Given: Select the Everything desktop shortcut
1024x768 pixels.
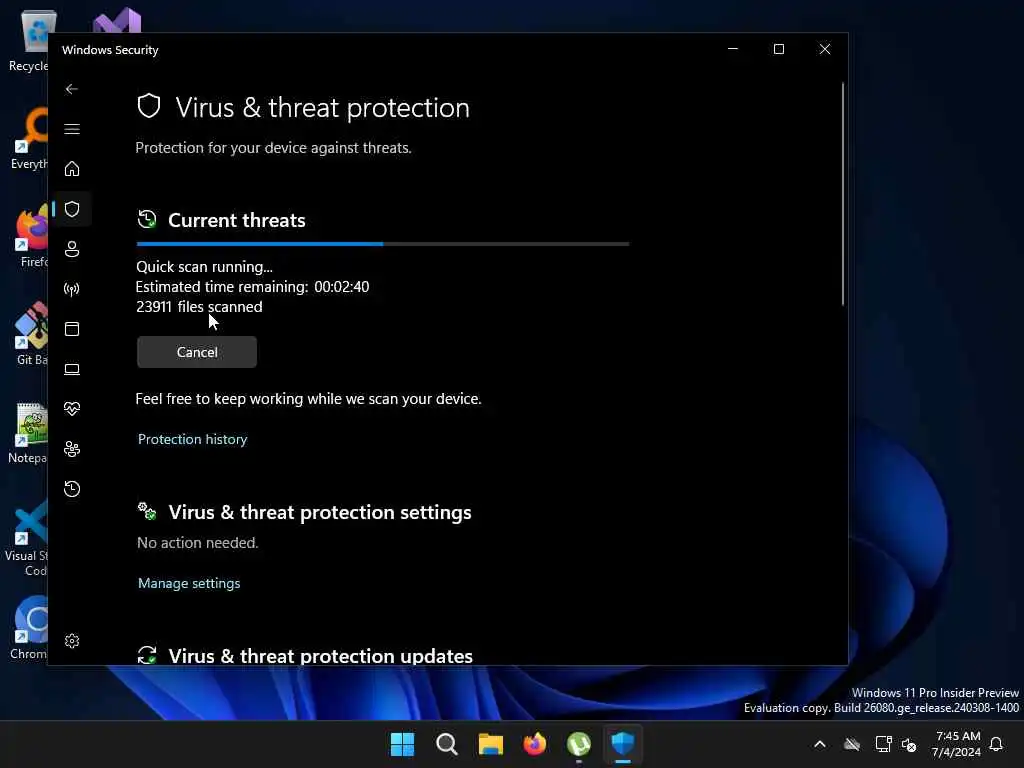Looking at the screenshot, I should (x=30, y=139).
